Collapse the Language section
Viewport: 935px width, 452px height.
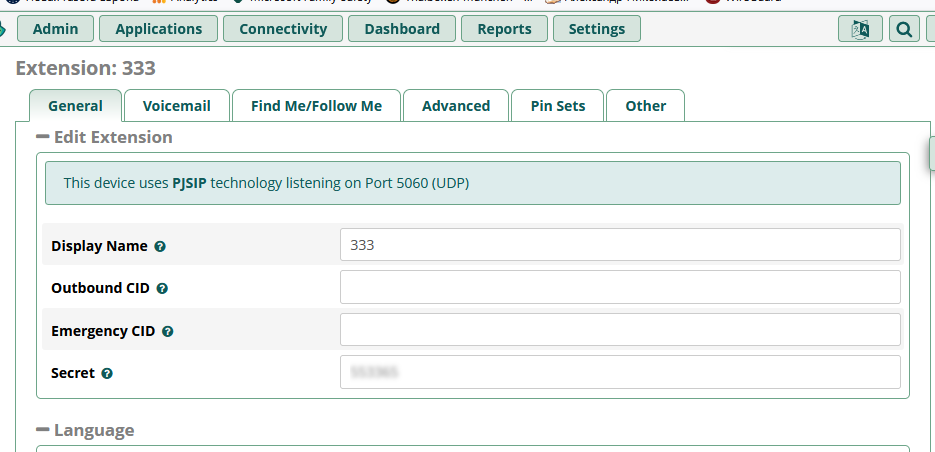pyautogui.click(x=43, y=430)
